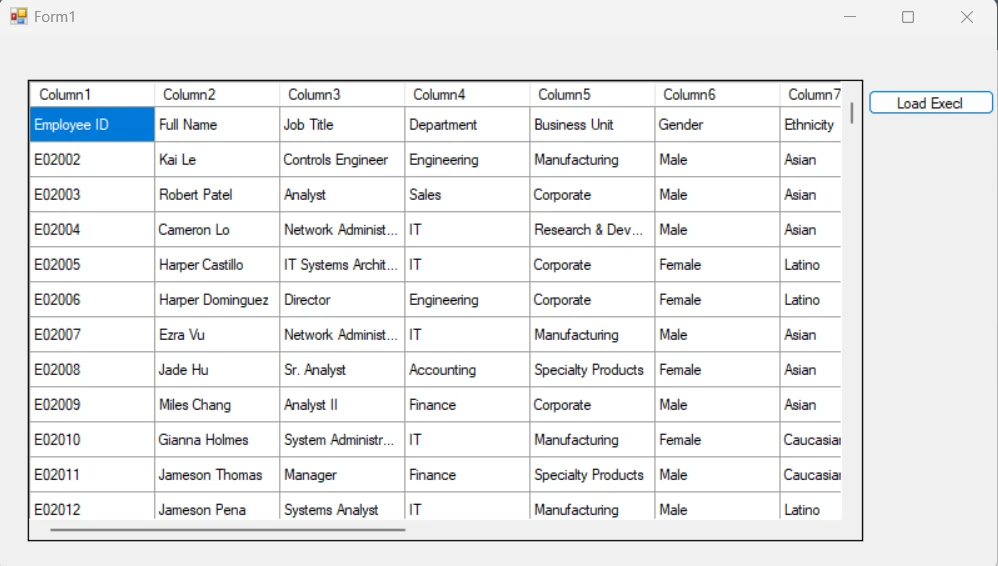Click the Column1 header
This screenshot has height=566, width=998.
pos(92,95)
